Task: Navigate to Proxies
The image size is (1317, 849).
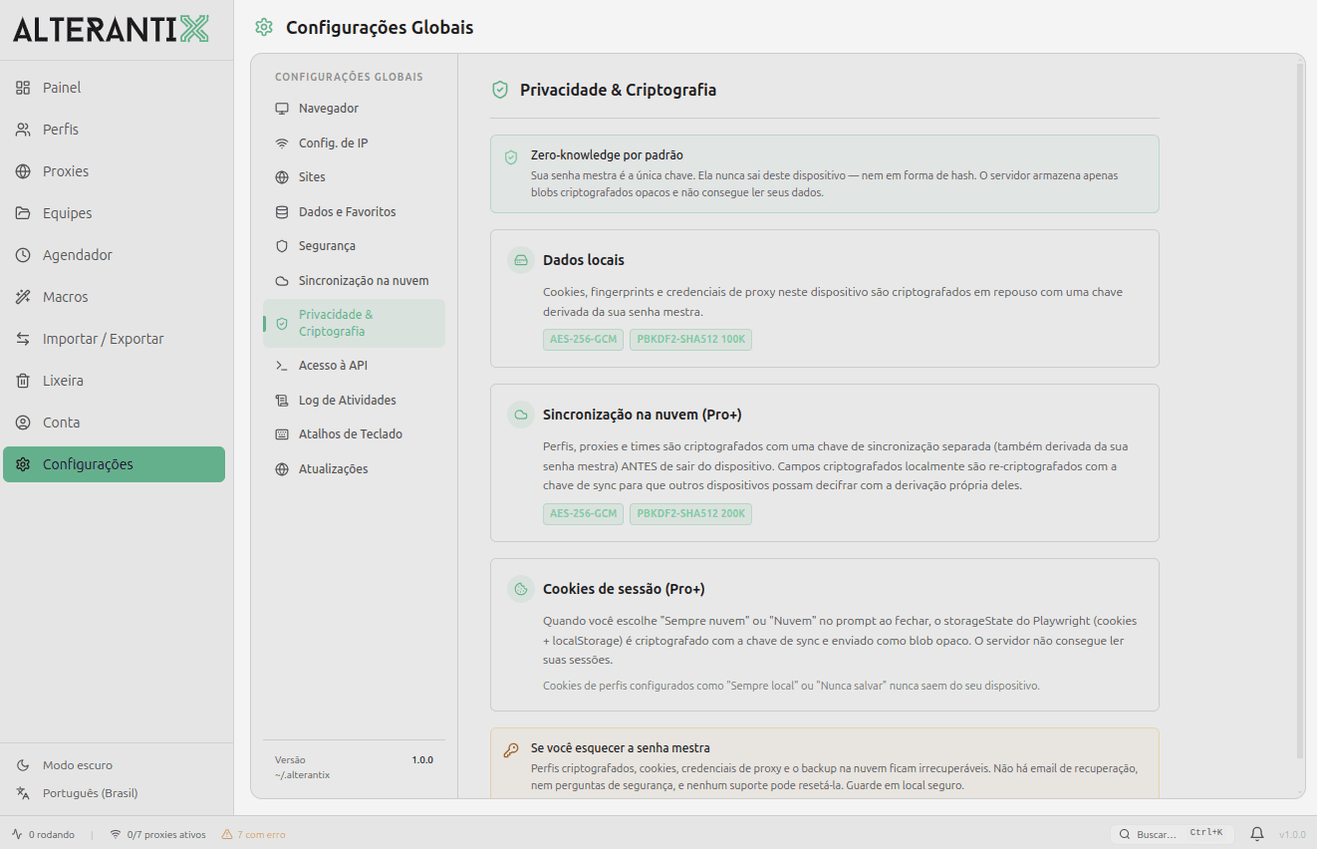Action: (114, 172)
